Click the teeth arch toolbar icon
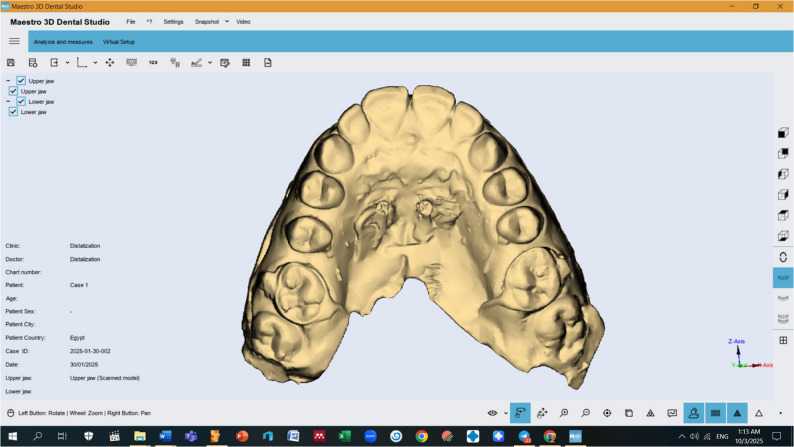The image size is (794, 447). click(x=132, y=63)
